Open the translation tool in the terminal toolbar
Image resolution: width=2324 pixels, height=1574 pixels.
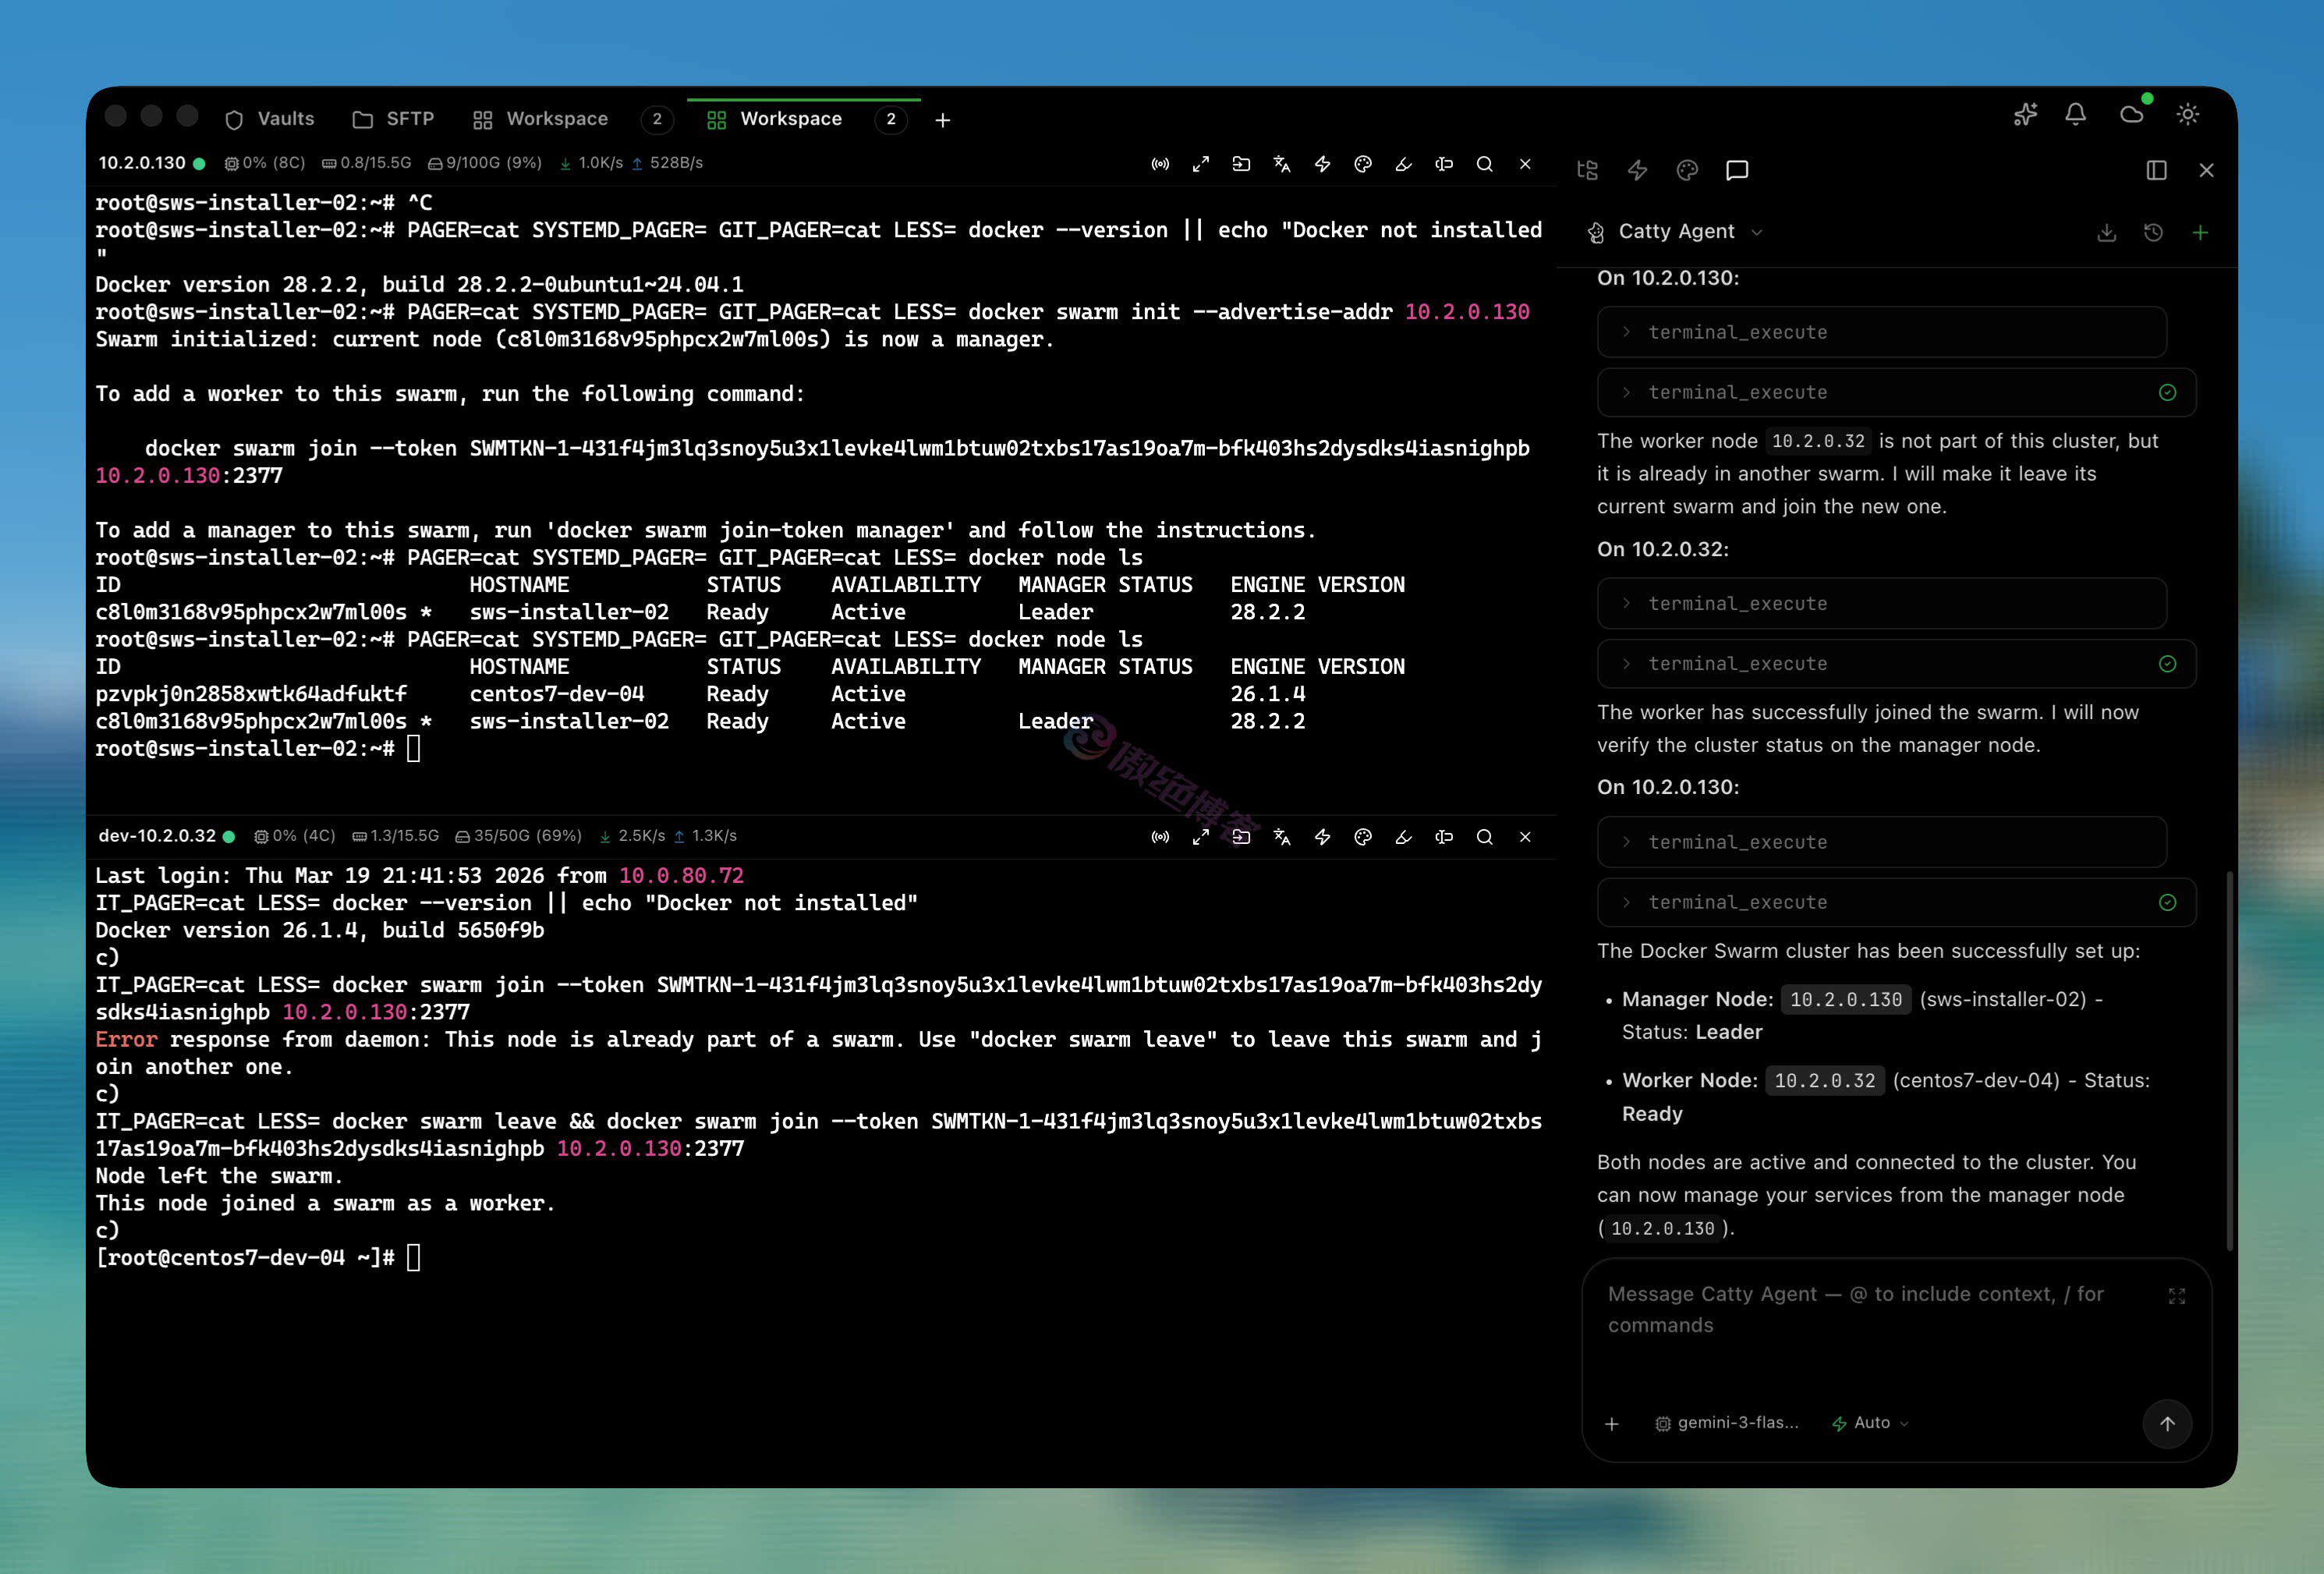1282,164
